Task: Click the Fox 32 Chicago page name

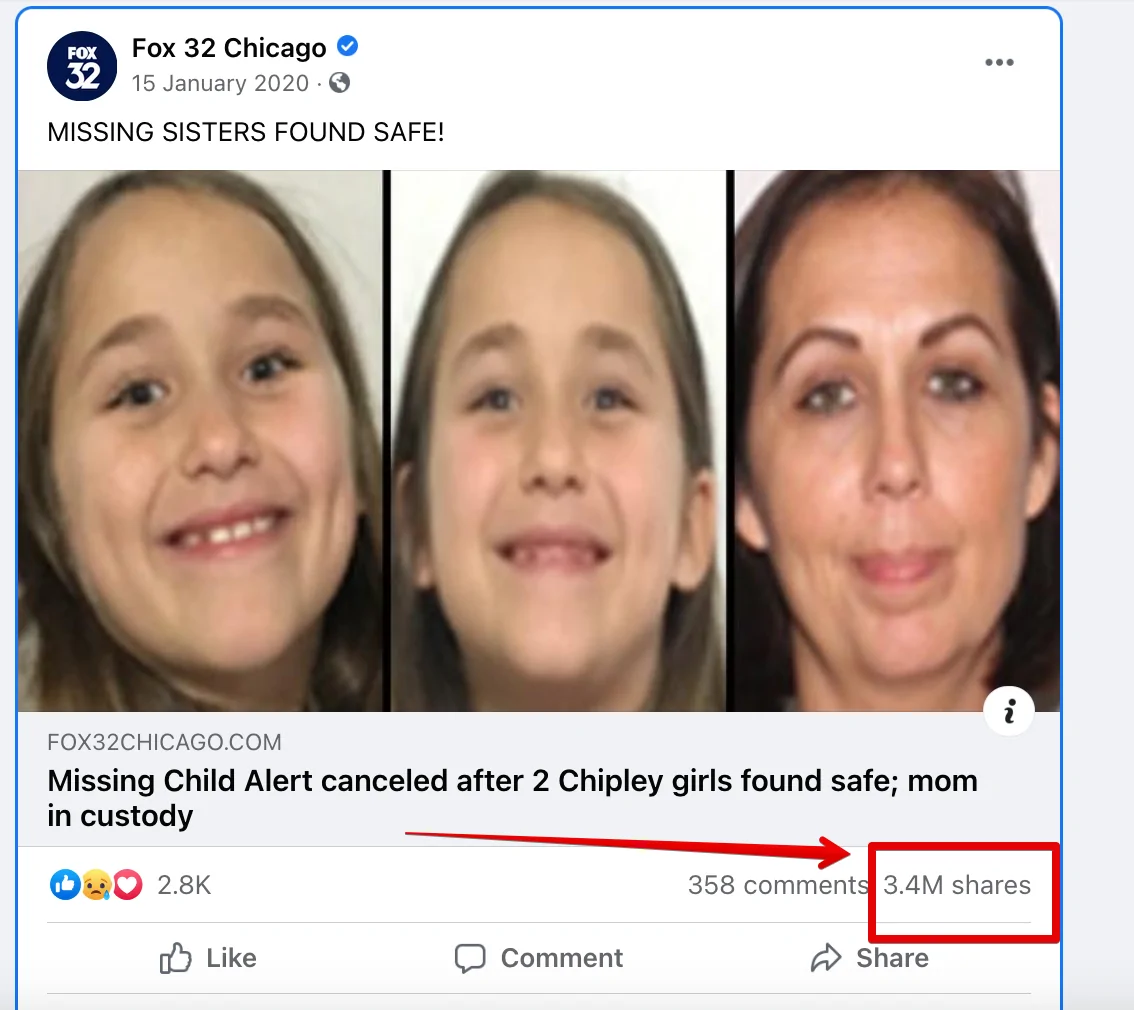Action: (x=229, y=48)
